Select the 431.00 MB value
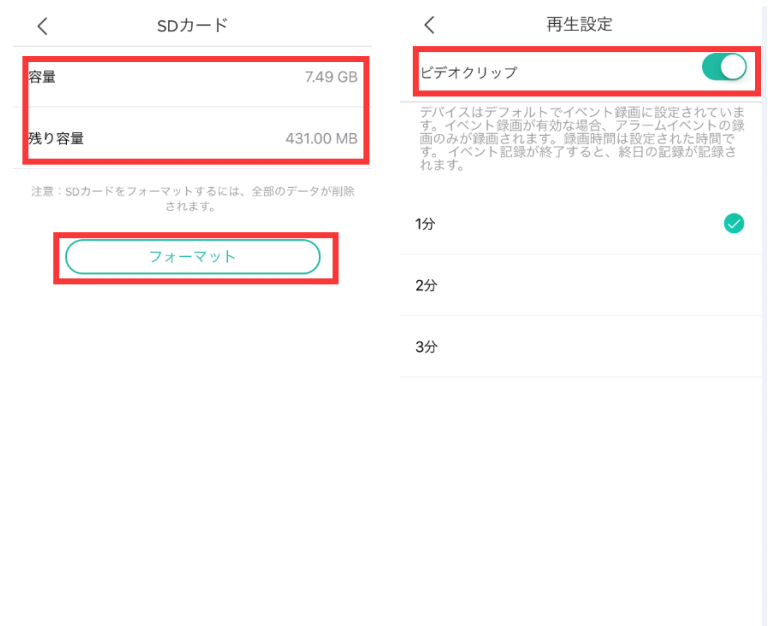 [321, 138]
